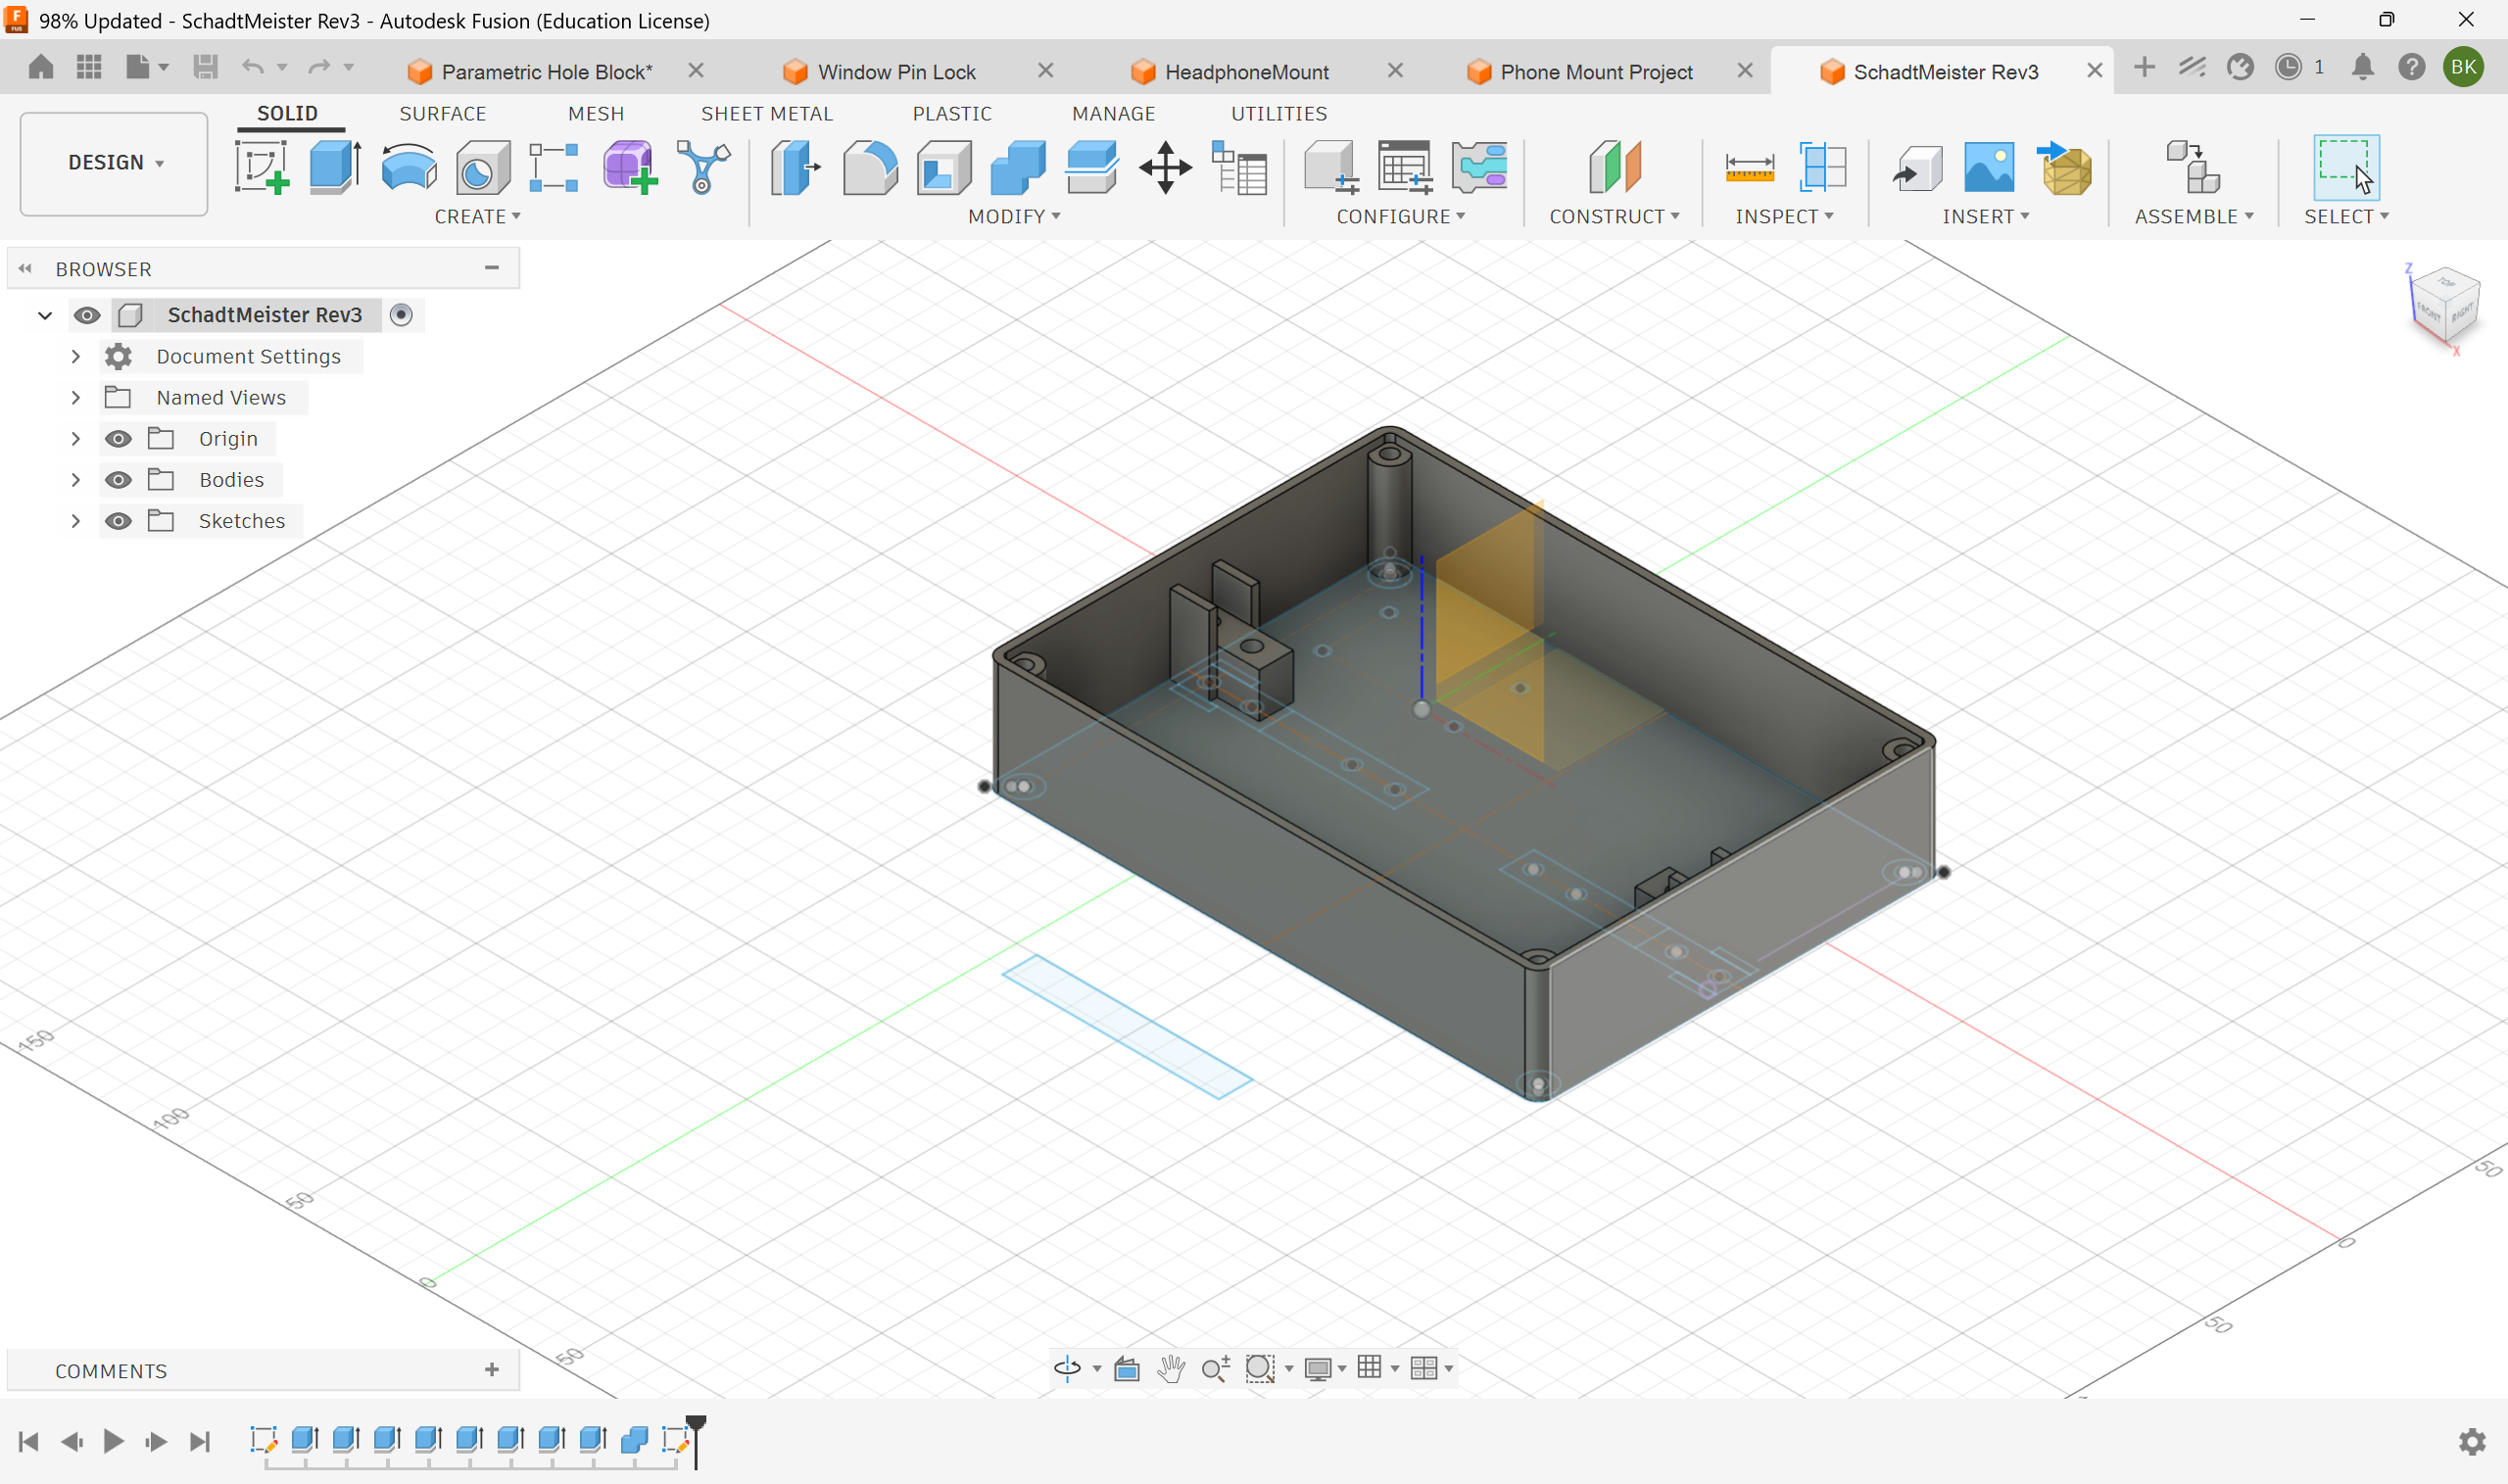
Task: Open the DESIGN workspace dropdown
Action: coord(114,163)
